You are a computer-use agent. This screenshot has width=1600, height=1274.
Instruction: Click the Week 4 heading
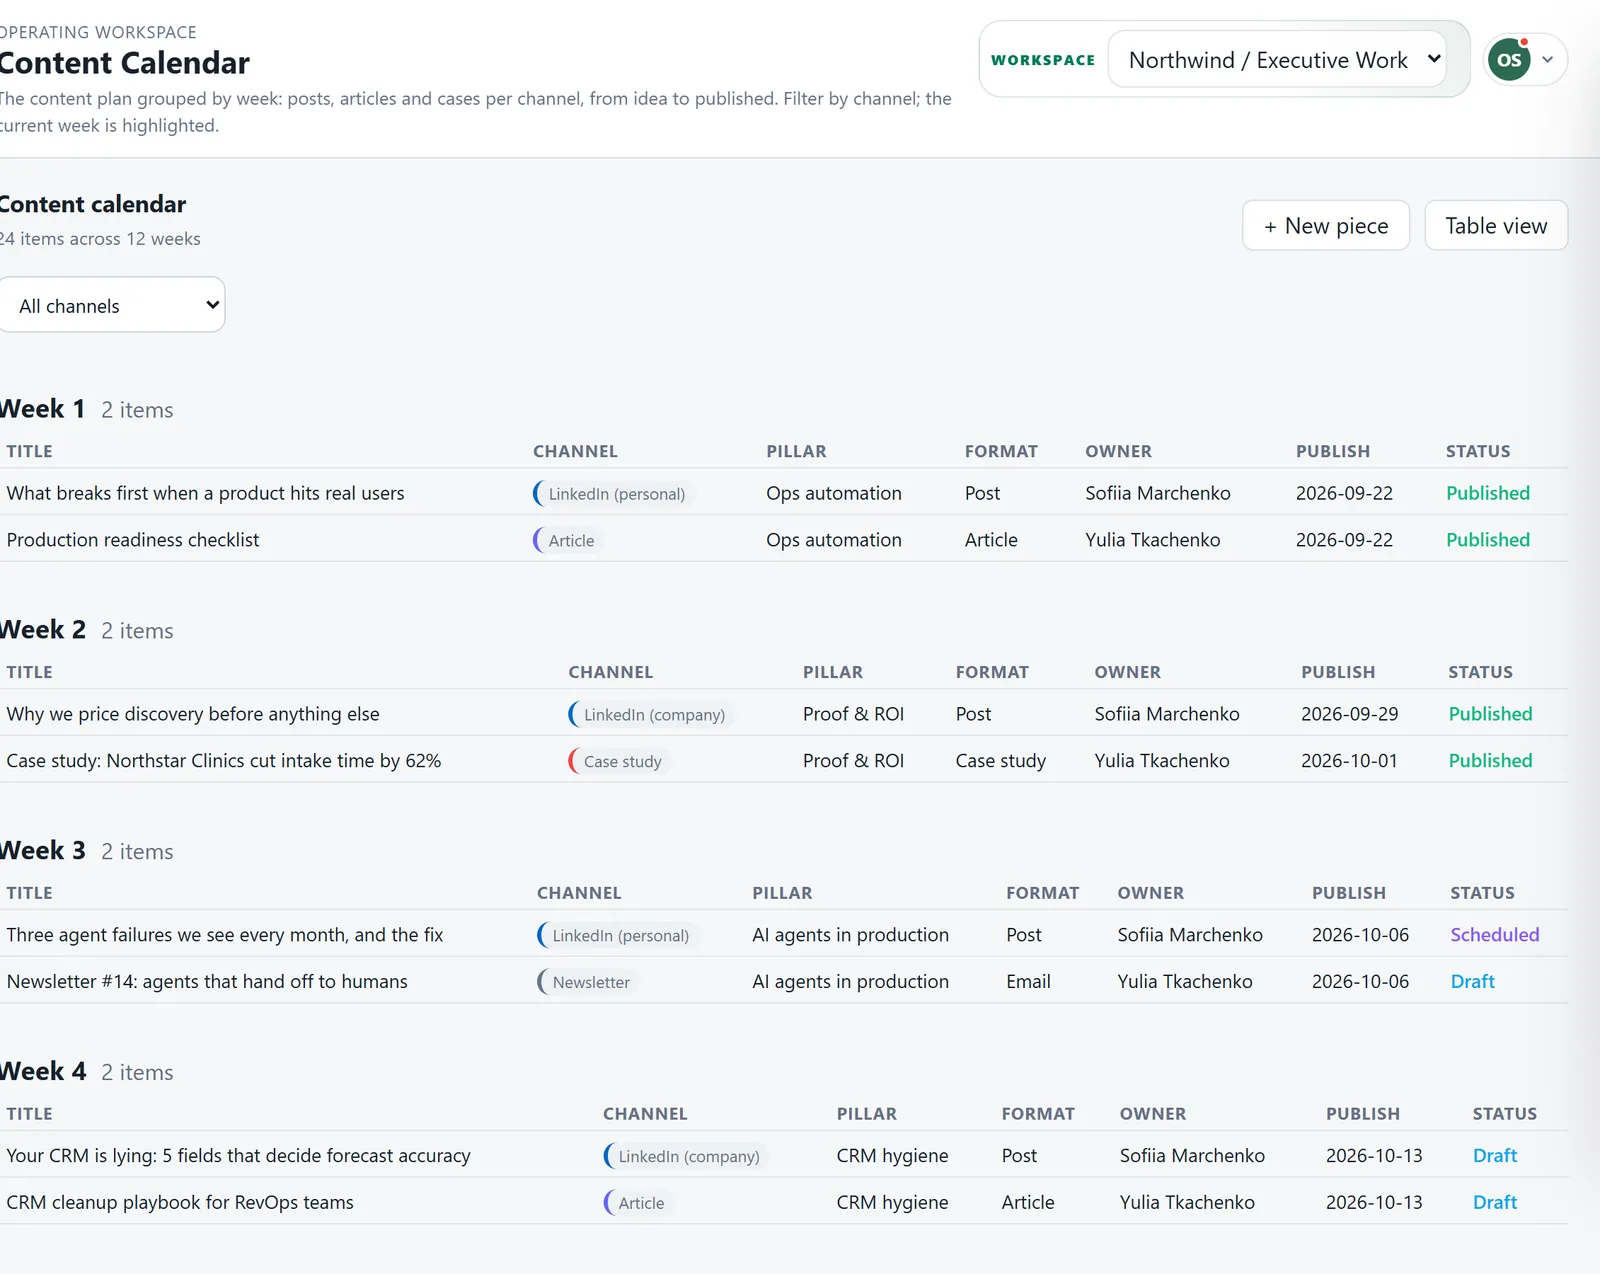click(x=42, y=1072)
